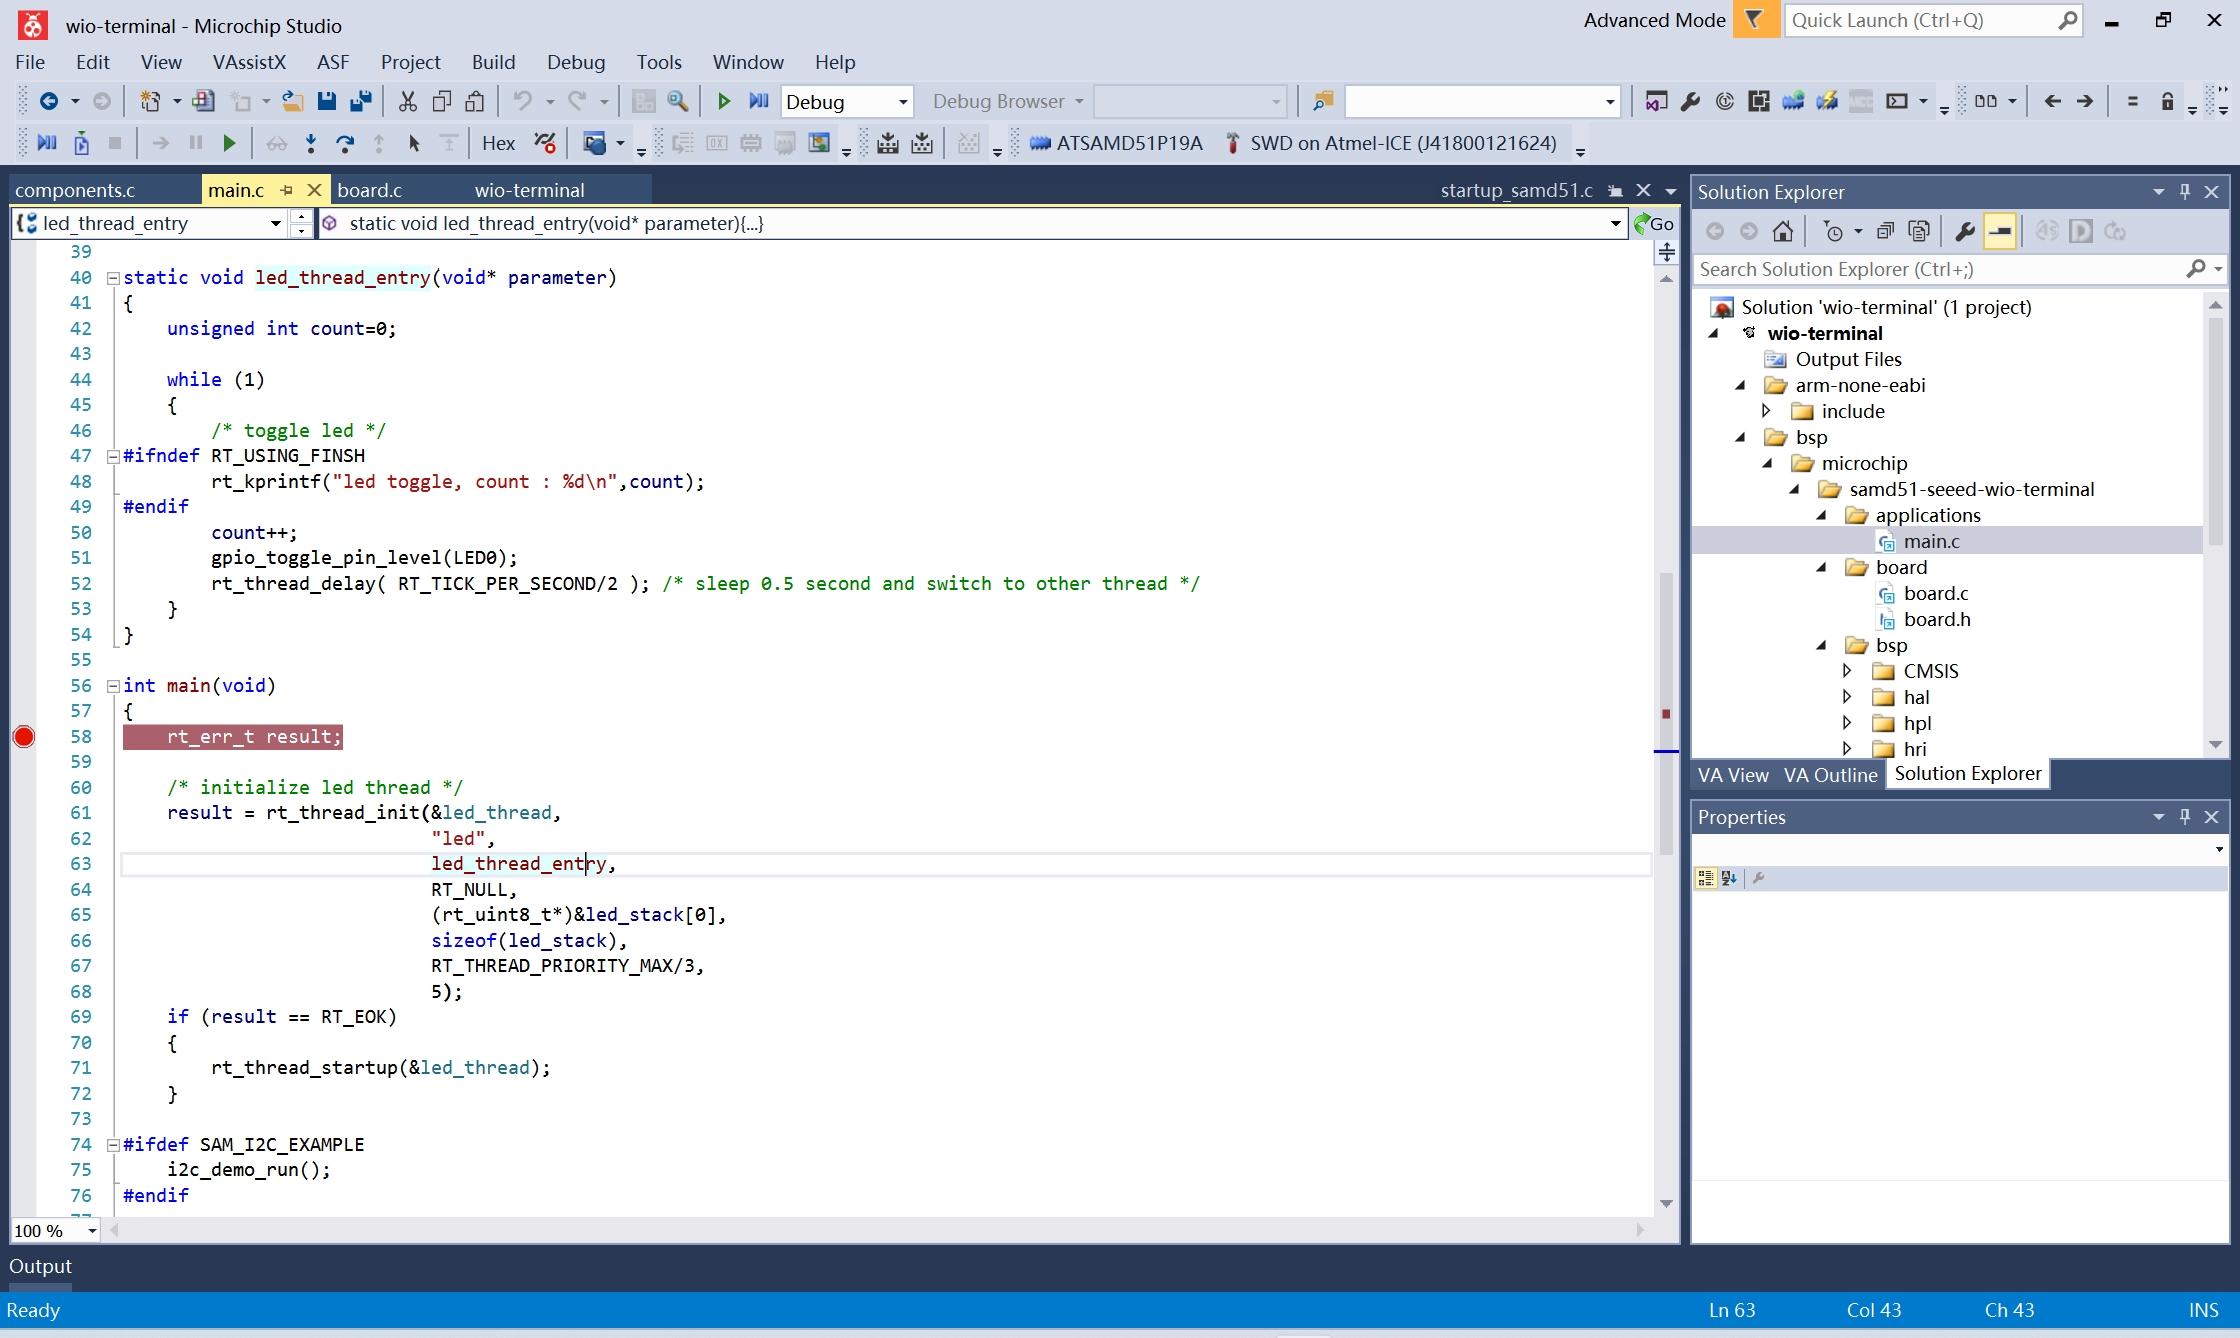Open the Debug configuration dropdown

pyautogui.click(x=902, y=102)
